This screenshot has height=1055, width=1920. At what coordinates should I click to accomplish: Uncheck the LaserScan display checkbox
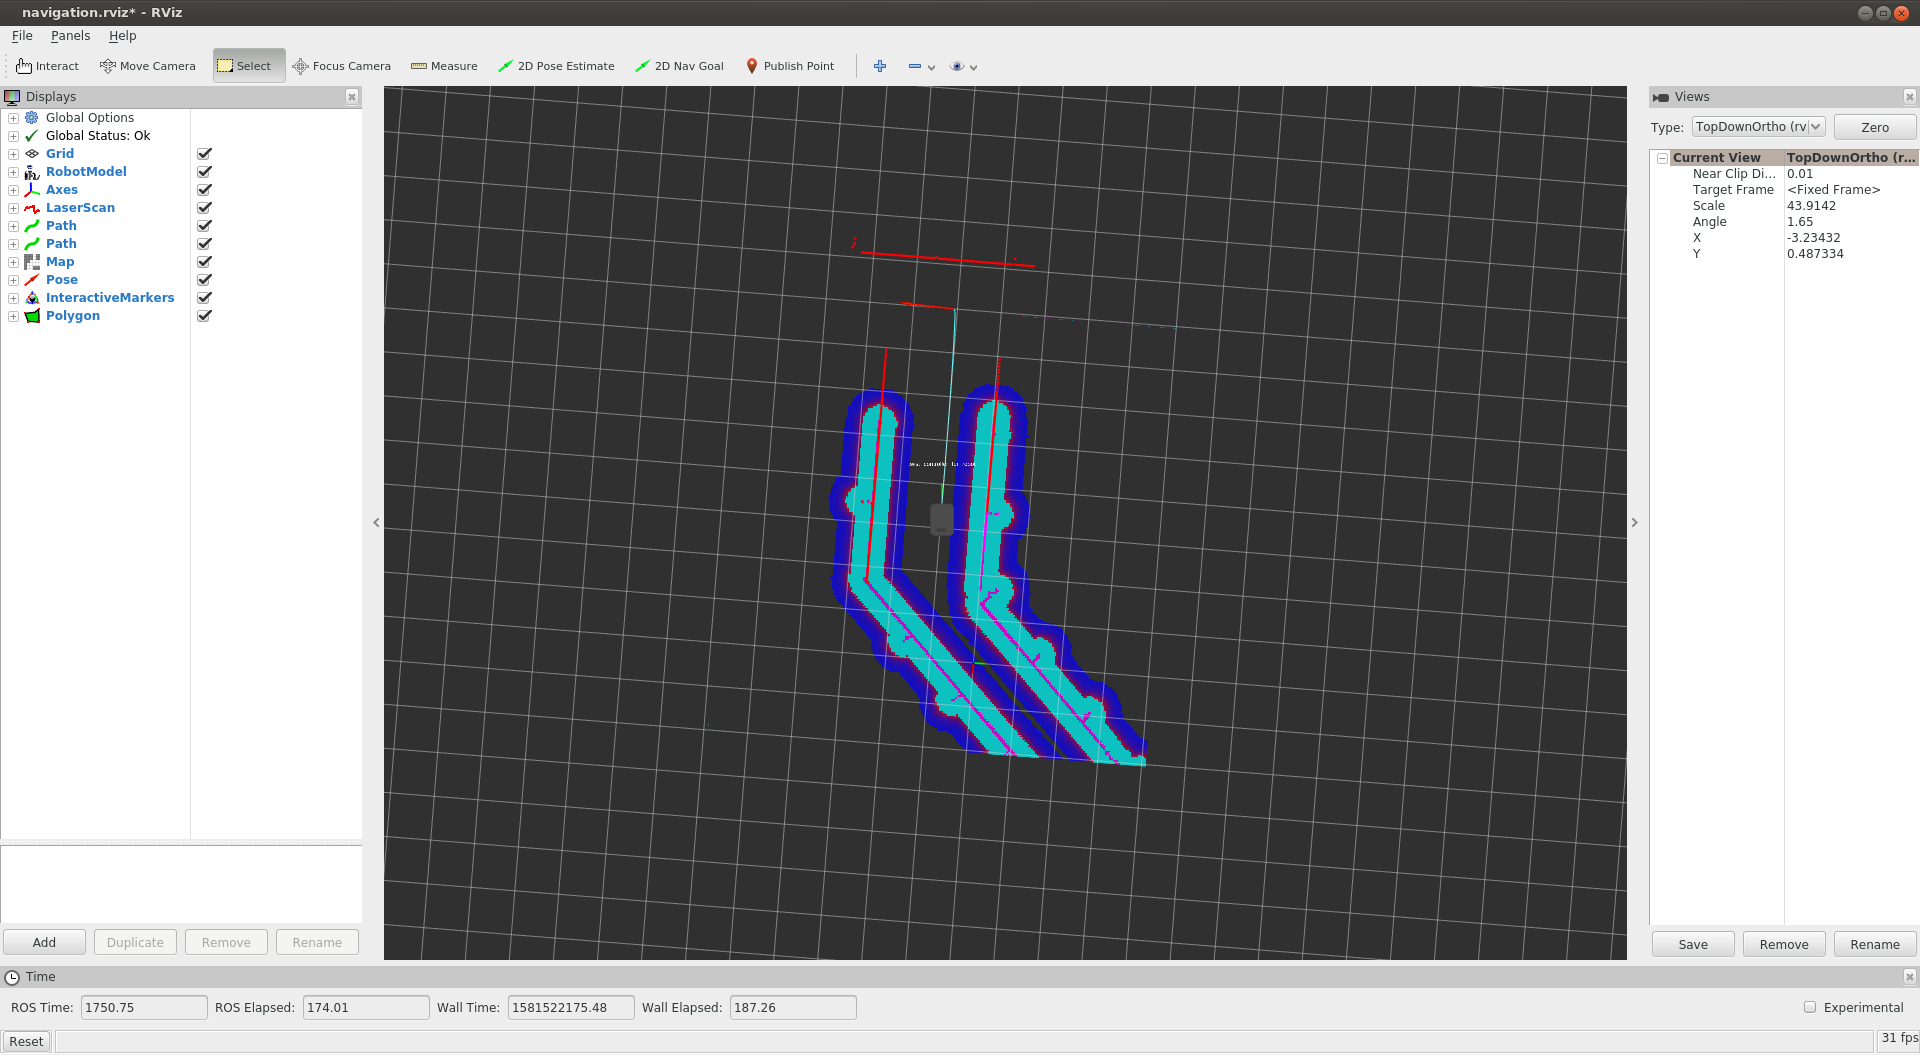click(x=205, y=208)
